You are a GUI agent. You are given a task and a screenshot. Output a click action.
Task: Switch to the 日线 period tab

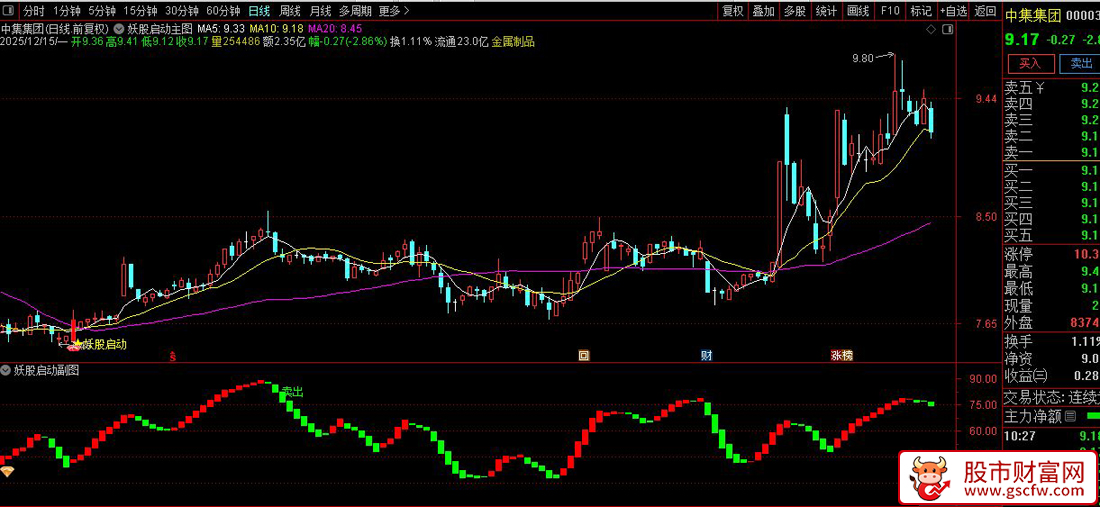point(259,11)
